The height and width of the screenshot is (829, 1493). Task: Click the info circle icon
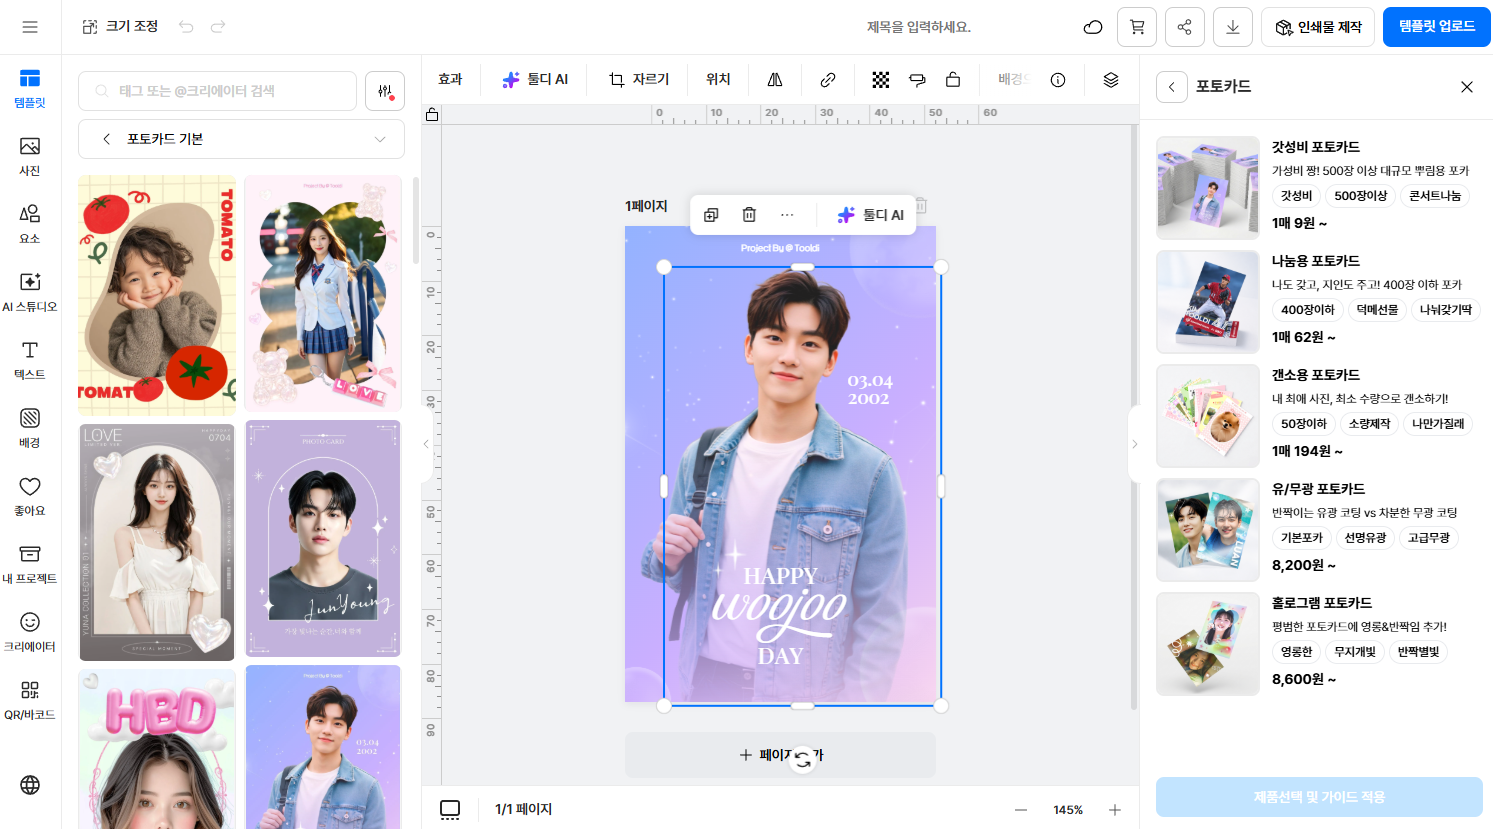[x=1058, y=80]
